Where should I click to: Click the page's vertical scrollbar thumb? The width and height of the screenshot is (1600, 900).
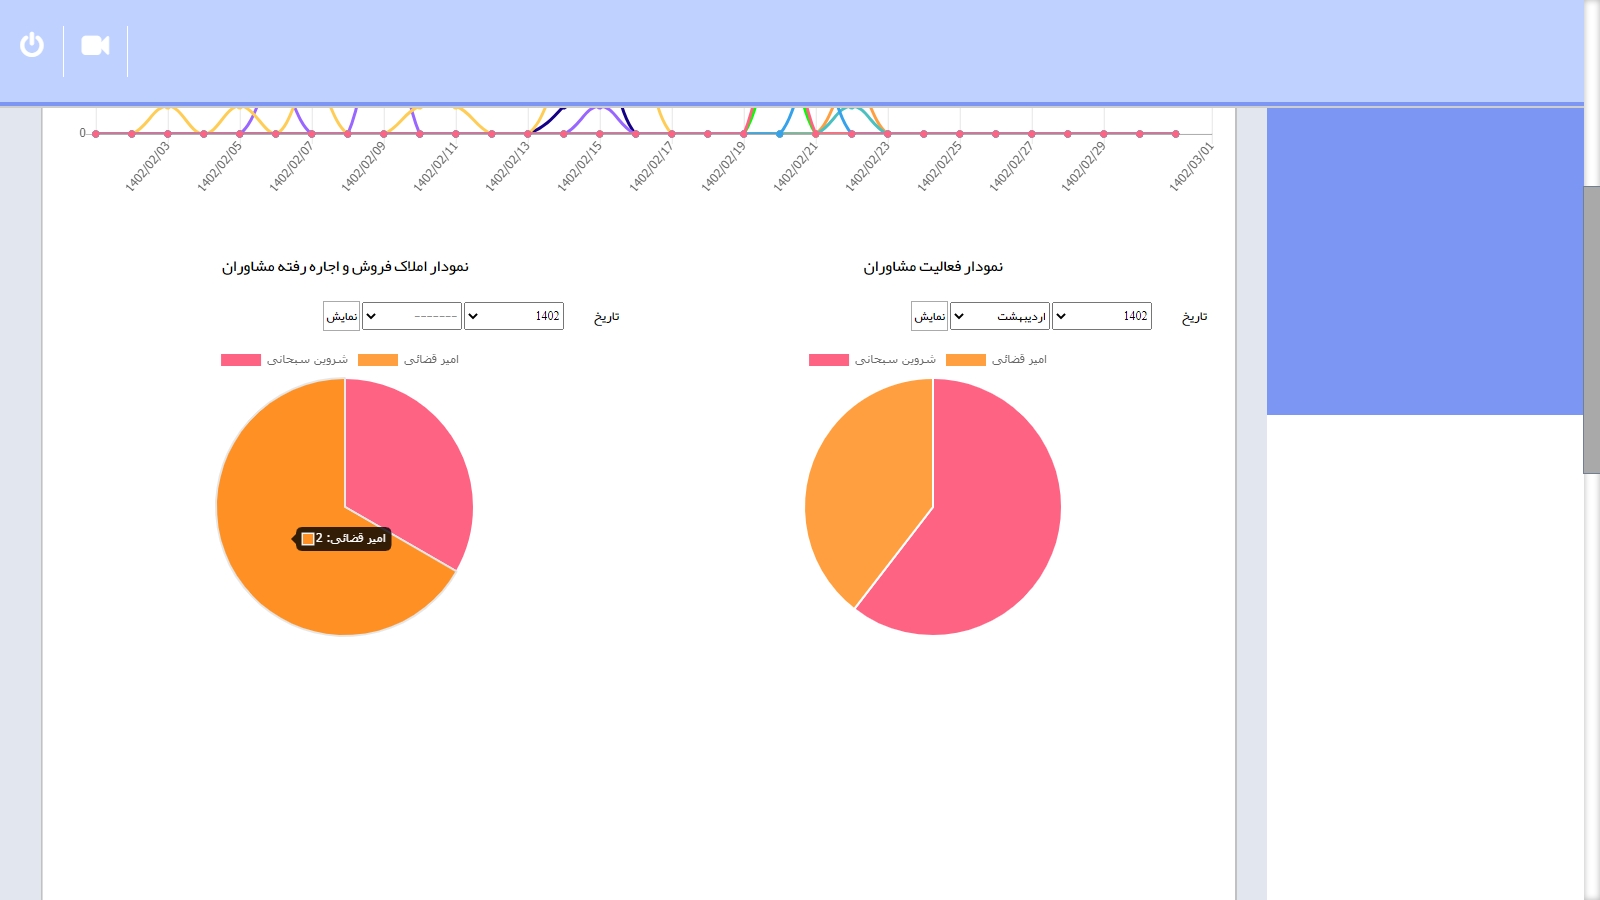click(1591, 330)
